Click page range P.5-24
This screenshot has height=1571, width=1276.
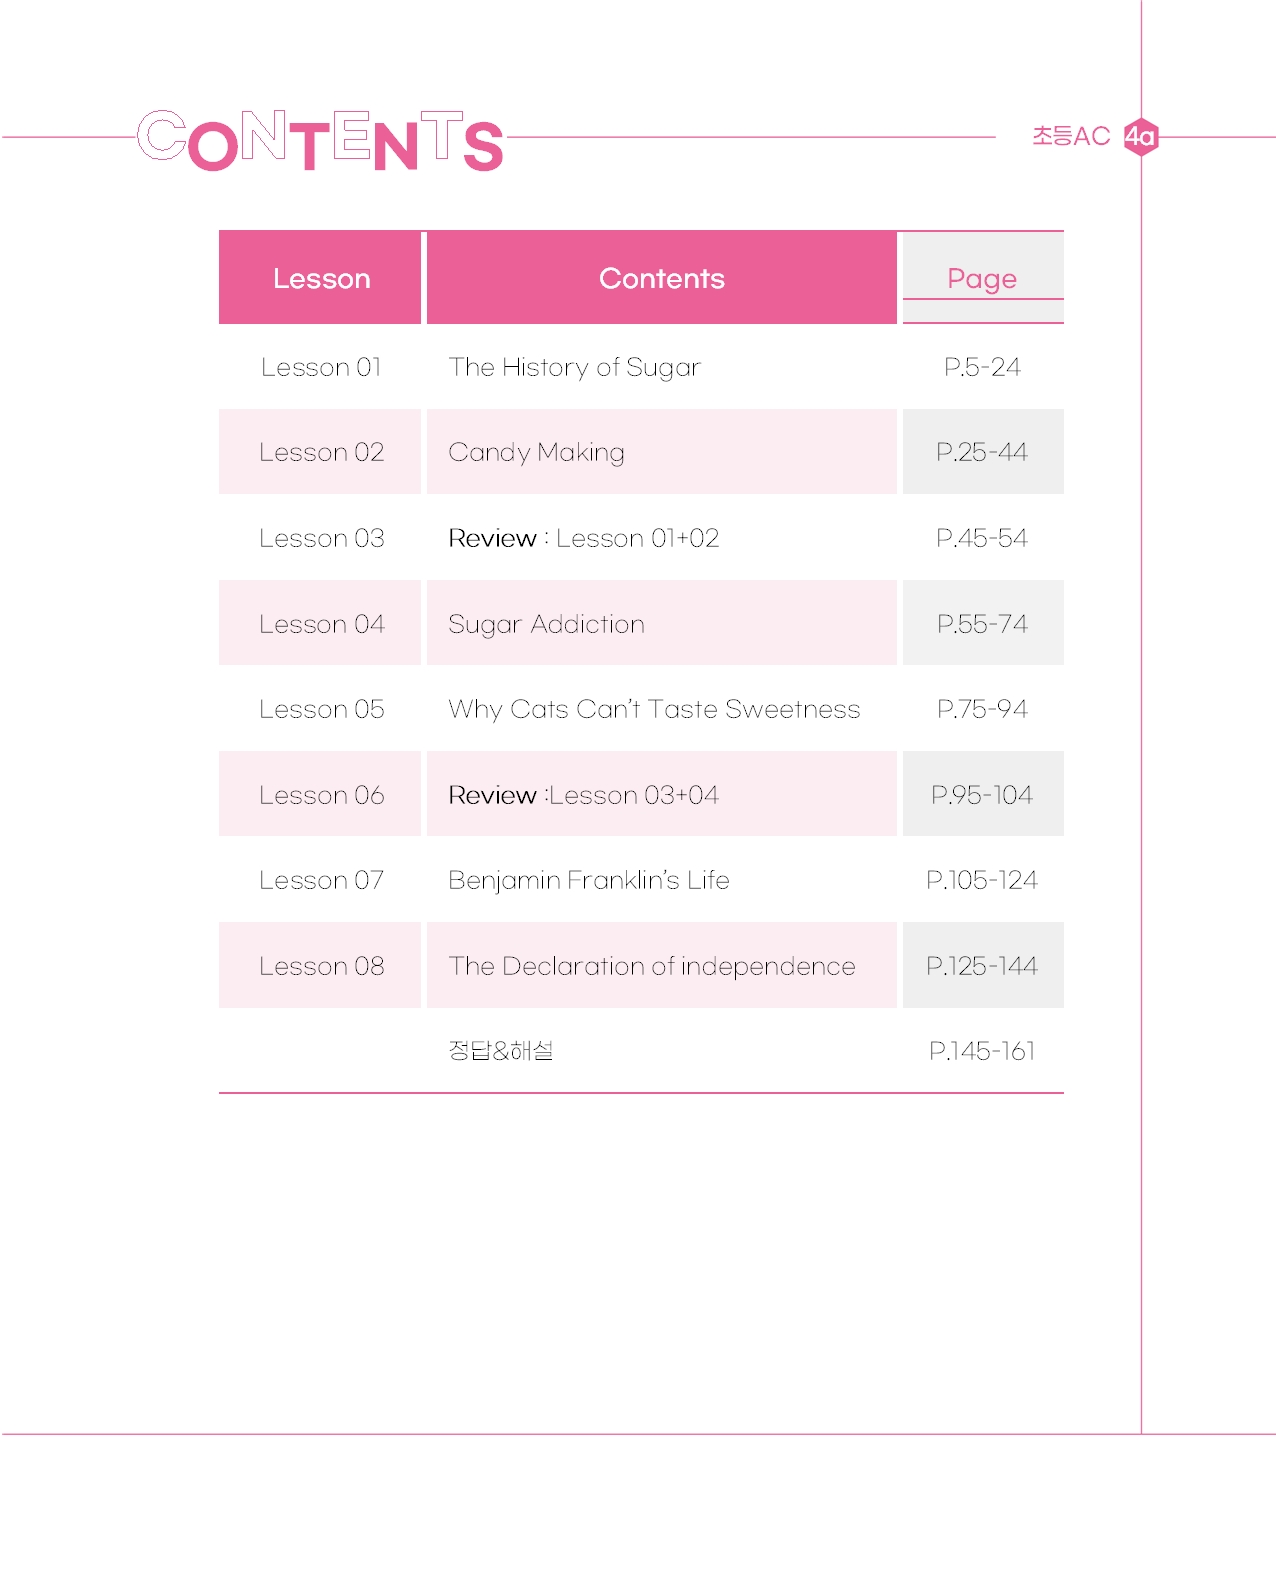tap(982, 367)
